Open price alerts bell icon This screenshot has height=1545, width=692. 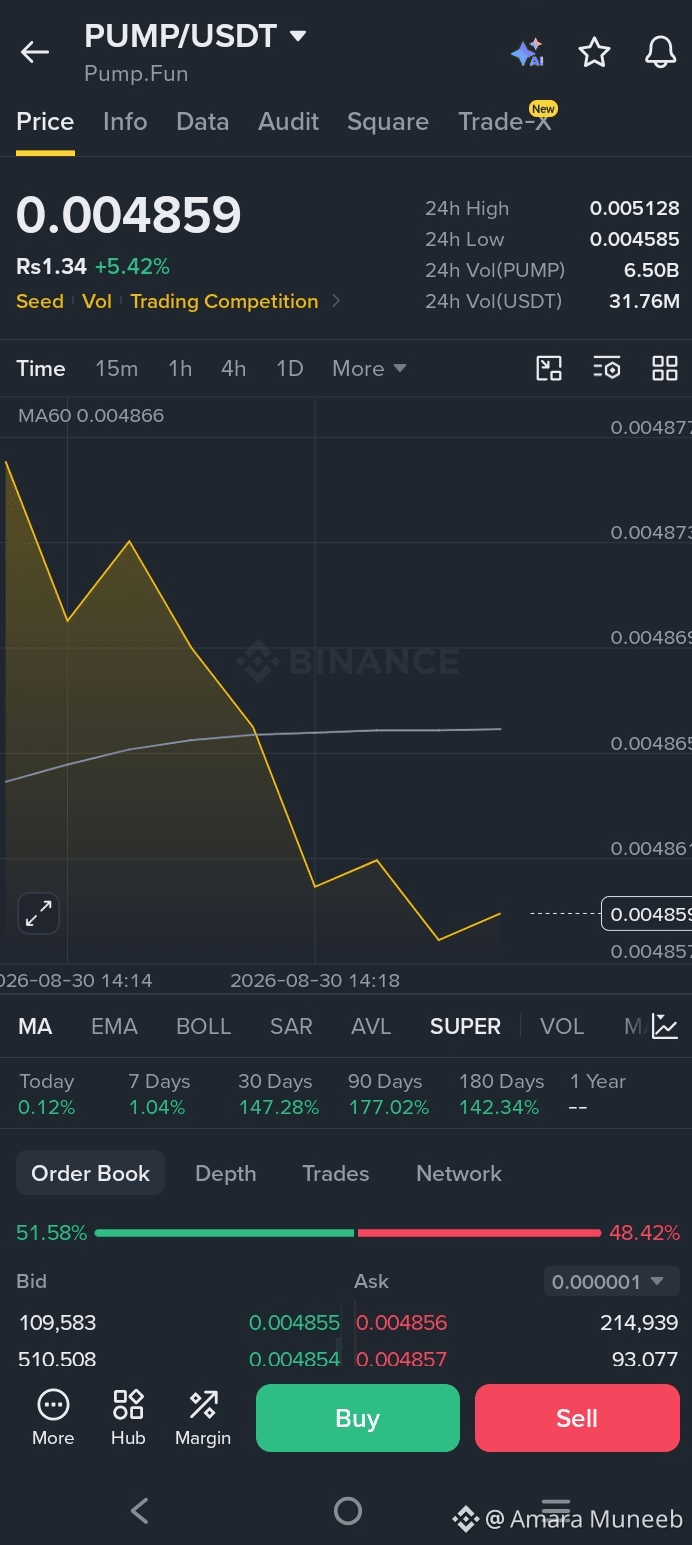(660, 52)
